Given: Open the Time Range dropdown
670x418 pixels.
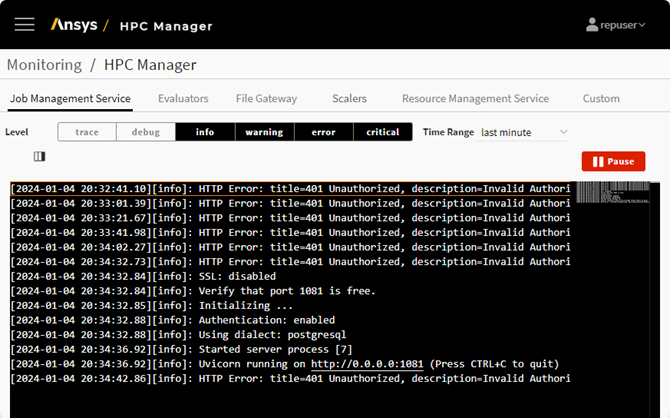Looking at the screenshot, I should pyautogui.click(x=522, y=132).
